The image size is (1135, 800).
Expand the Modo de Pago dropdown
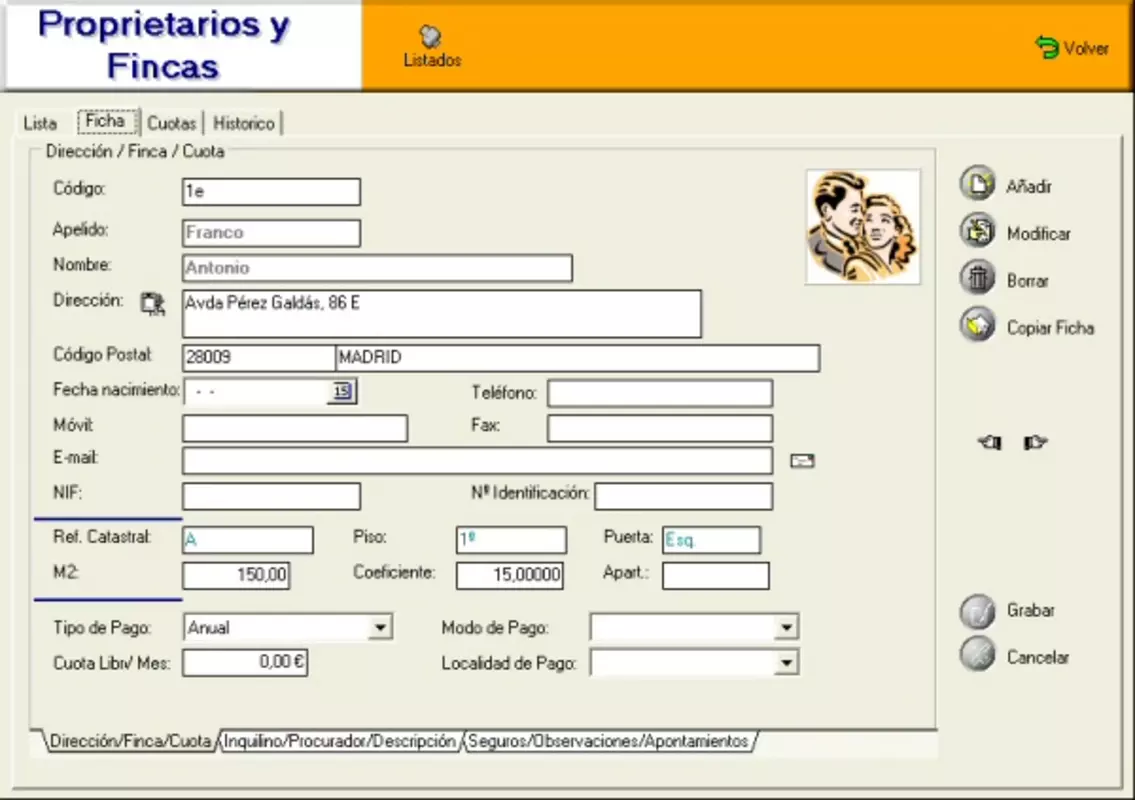click(x=786, y=627)
